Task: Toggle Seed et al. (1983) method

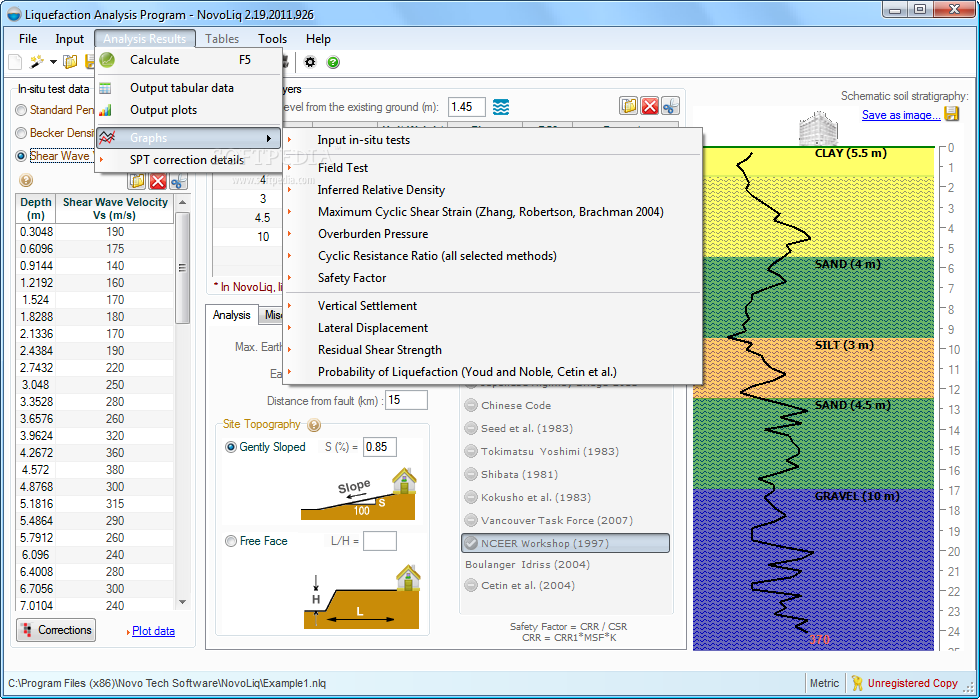Action: 471,428
